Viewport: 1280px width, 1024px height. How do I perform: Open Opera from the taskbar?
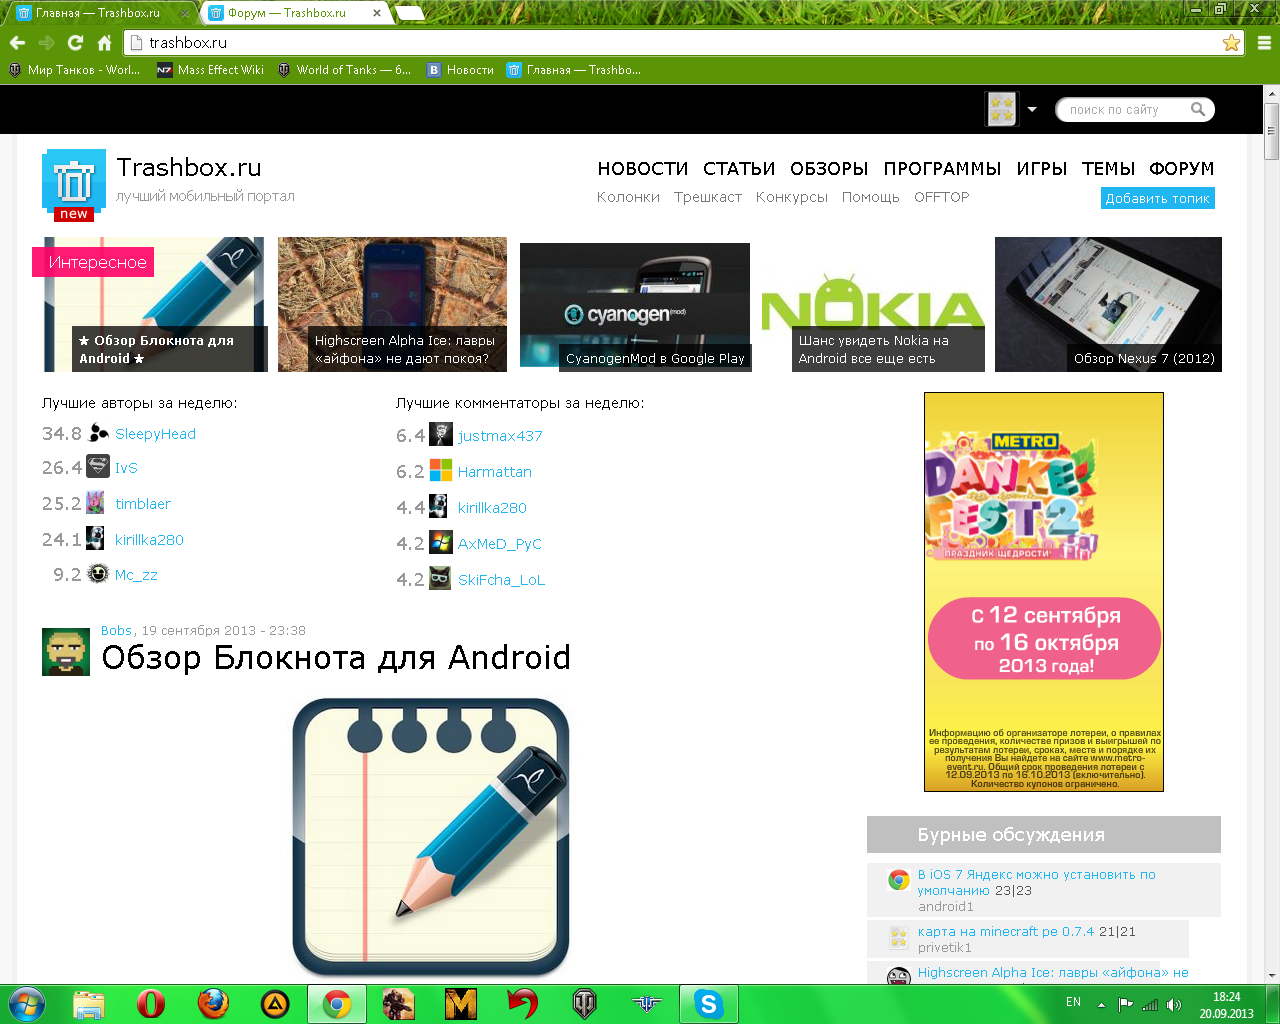tap(151, 1003)
